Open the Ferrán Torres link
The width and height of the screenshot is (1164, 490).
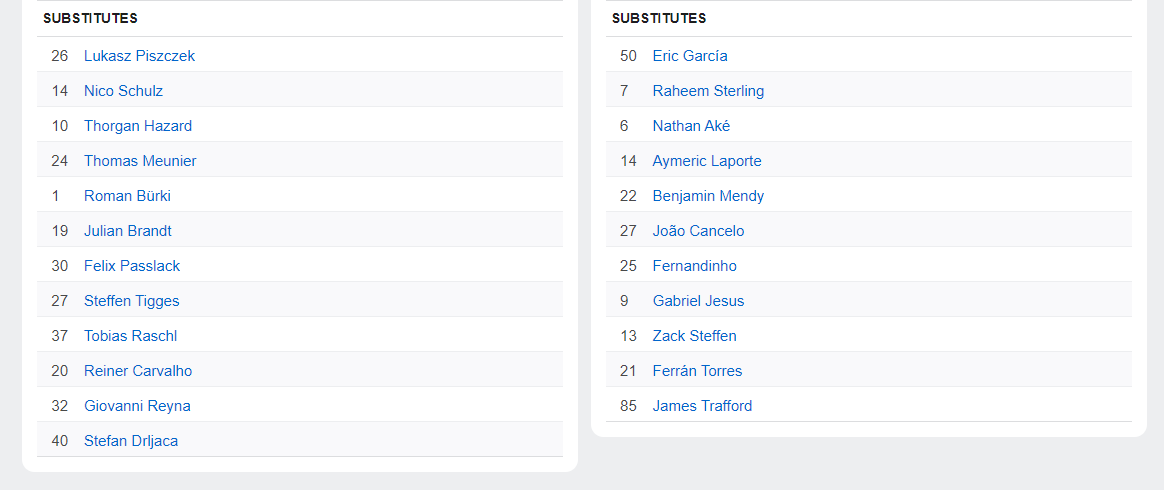pos(697,371)
